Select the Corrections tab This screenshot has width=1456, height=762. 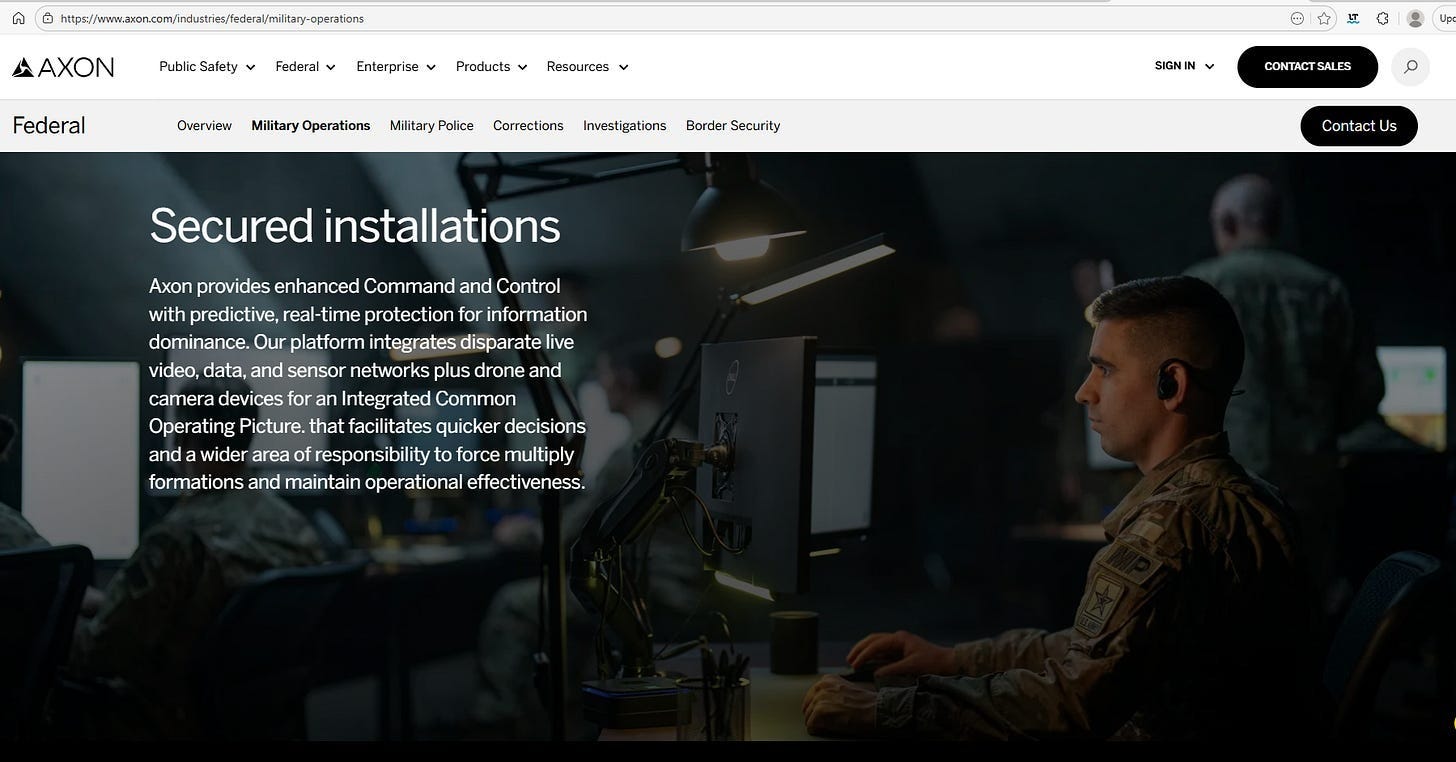pyautogui.click(x=528, y=126)
